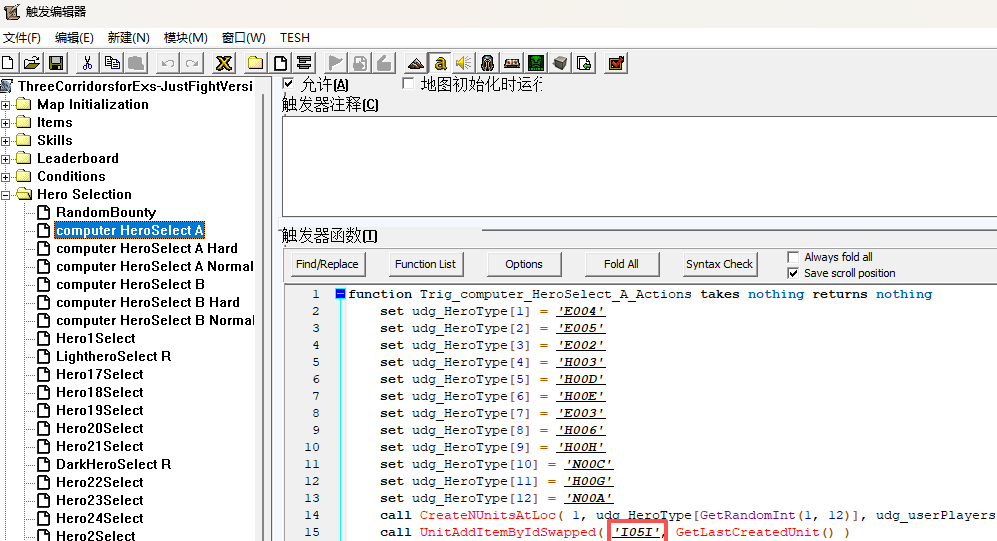Click the Test Map icon

616,63
